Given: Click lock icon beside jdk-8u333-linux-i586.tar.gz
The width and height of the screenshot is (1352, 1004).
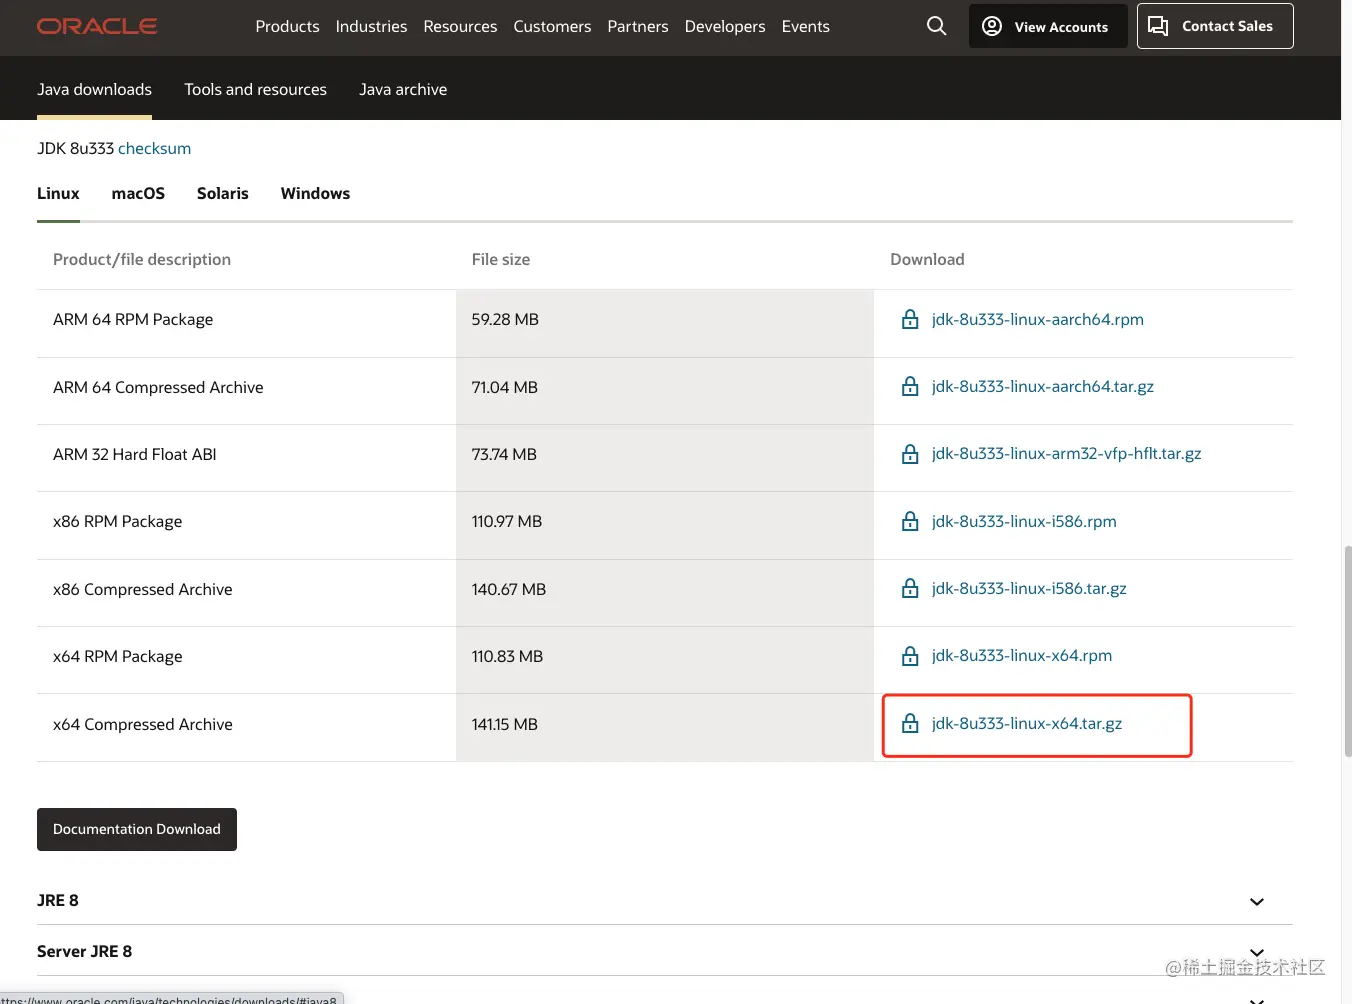Looking at the screenshot, I should [910, 588].
